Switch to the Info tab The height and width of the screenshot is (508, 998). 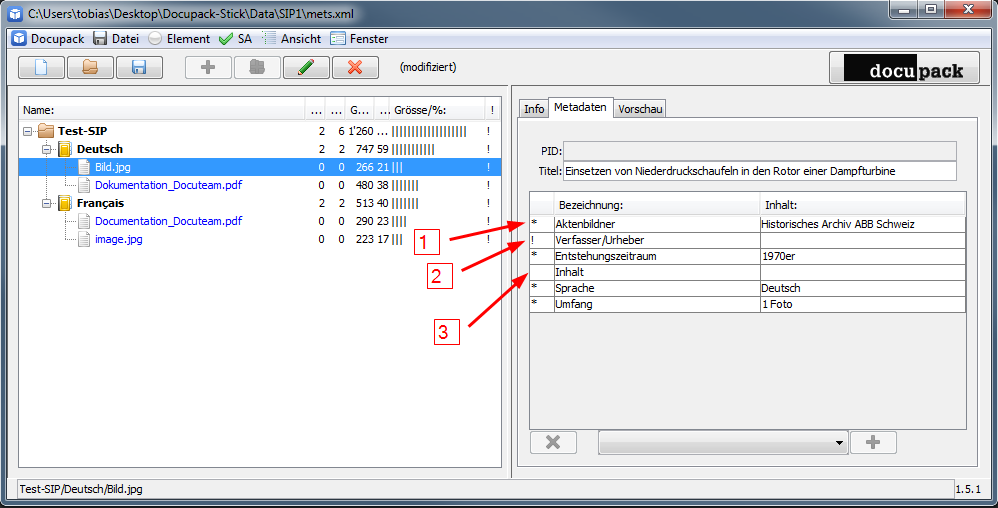point(534,108)
